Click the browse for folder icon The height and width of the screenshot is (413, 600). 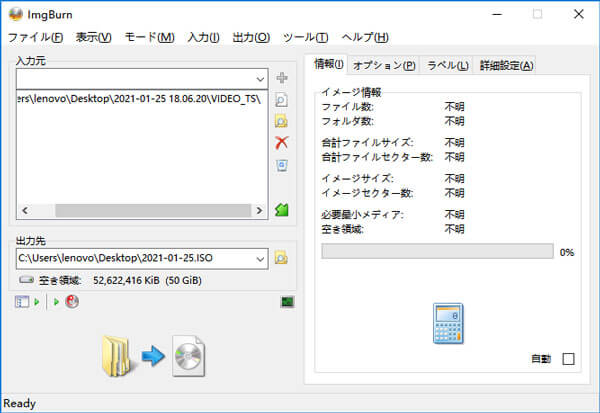click(x=281, y=121)
